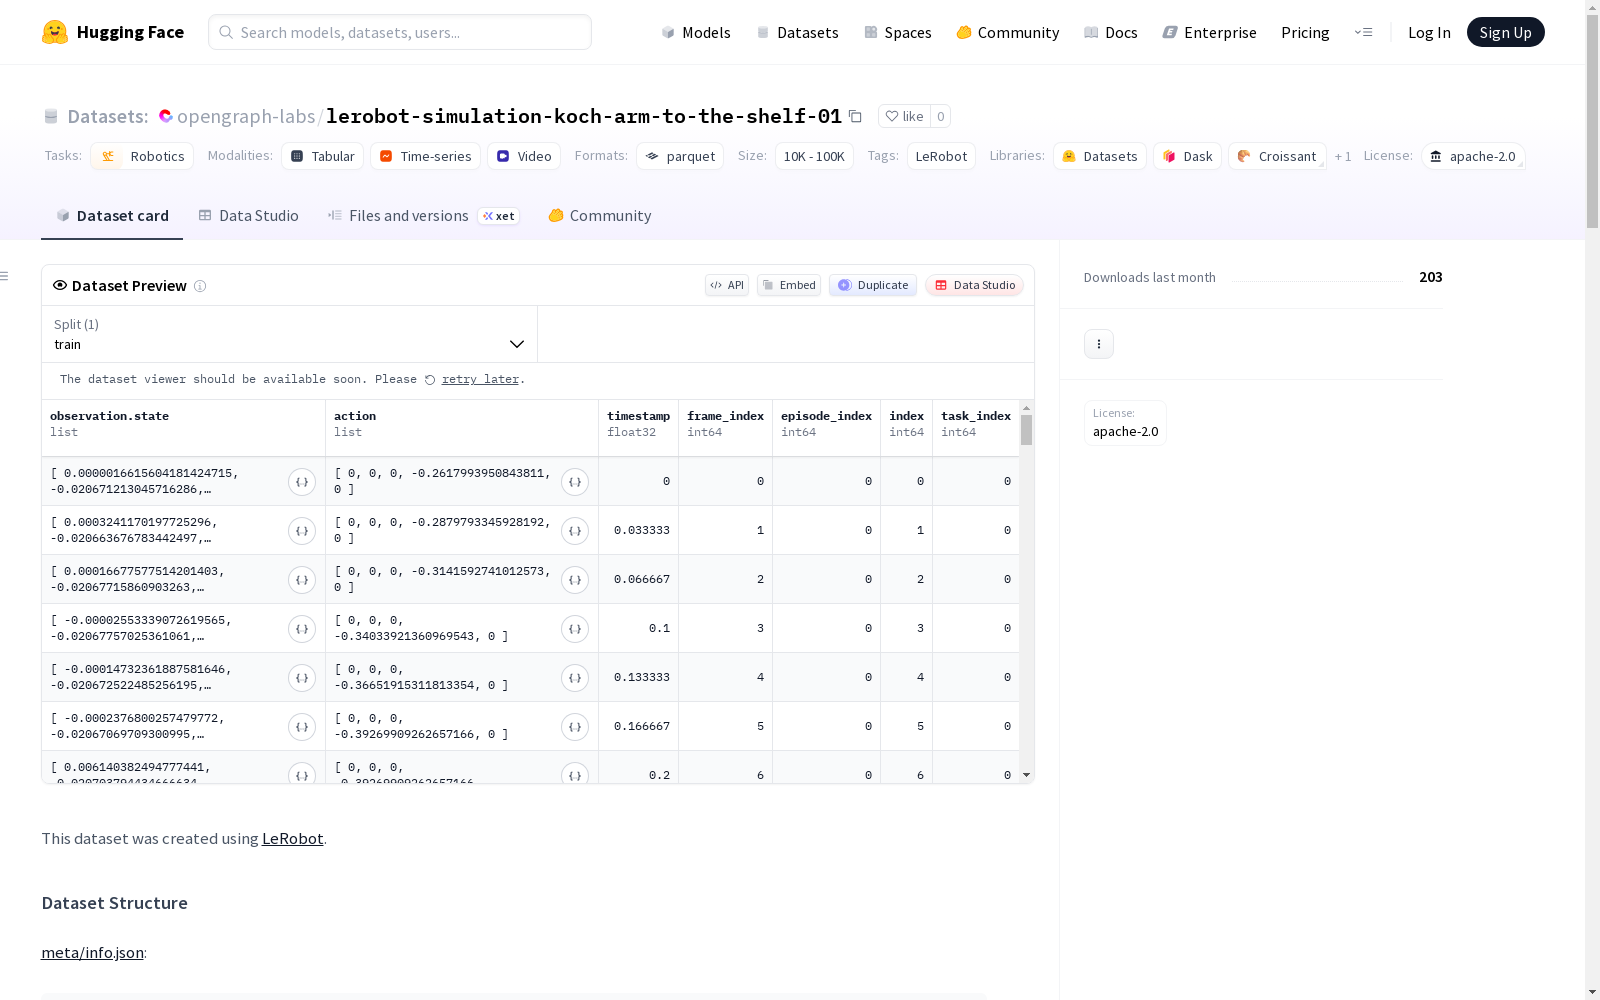Viewport: 1600px width, 1000px height.
Task: Click the heart like button
Action: point(904,116)
